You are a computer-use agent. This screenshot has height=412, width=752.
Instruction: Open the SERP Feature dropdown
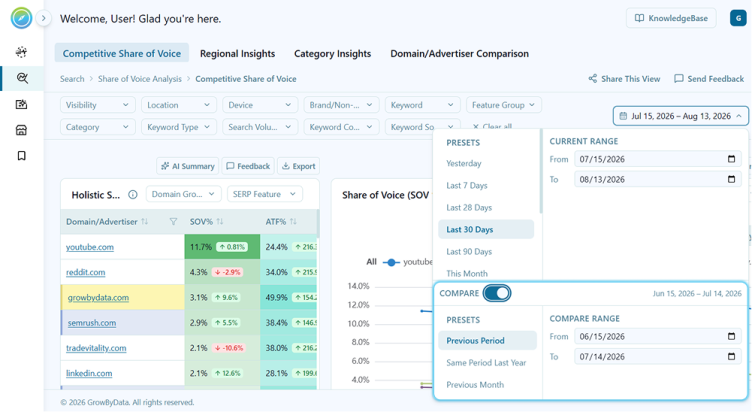click(265, 194)
